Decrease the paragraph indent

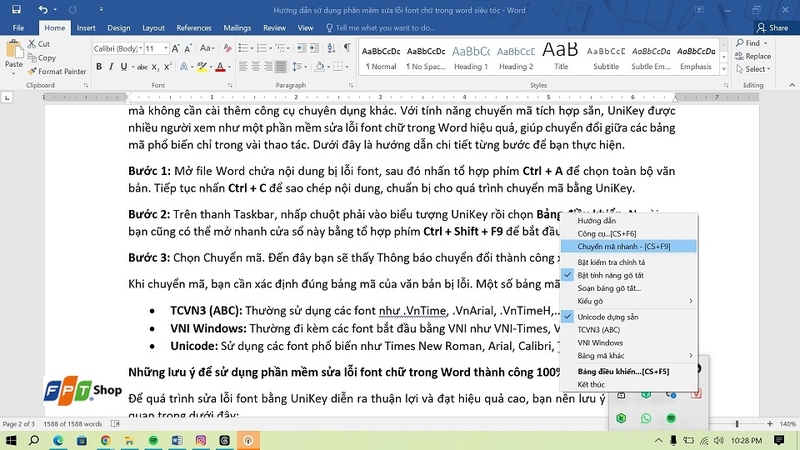(302, 48)
